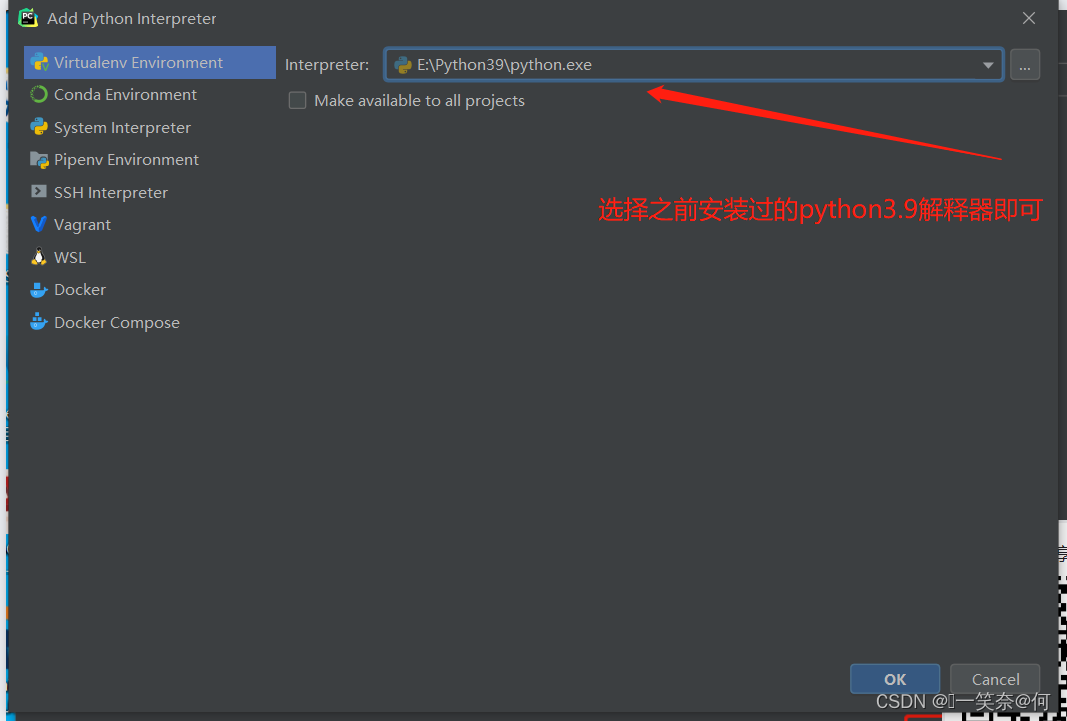Screen dimensions: 1067x721
Task: Click the PyCharm logo in title bar
Action: [x=28, y=18]
